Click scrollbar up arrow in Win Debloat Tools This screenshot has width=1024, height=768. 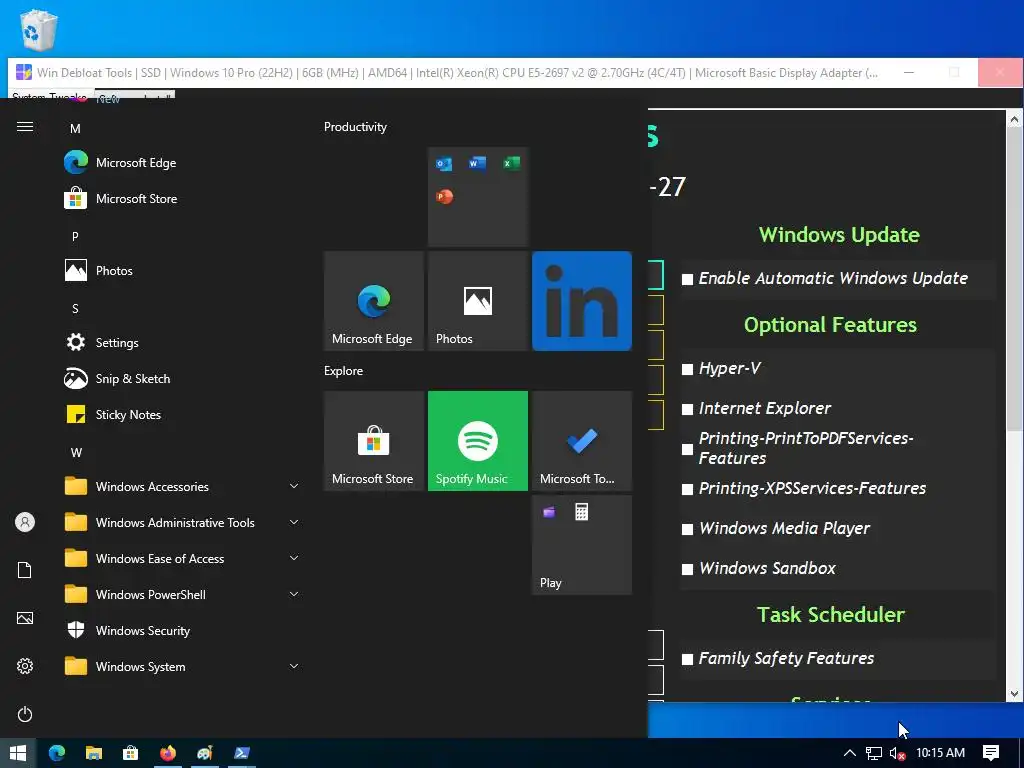click(x=1014, y=120)
